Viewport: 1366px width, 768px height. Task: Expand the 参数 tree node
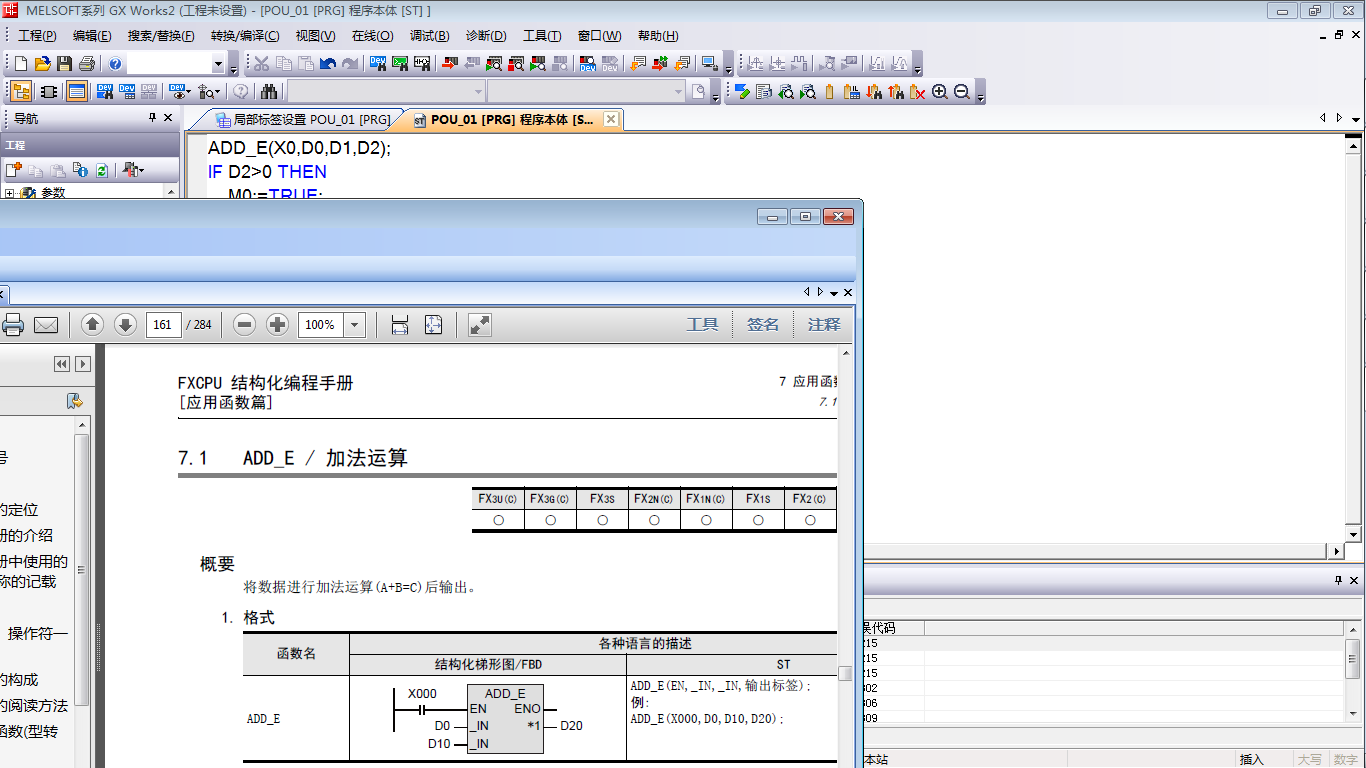click(10, 193)
